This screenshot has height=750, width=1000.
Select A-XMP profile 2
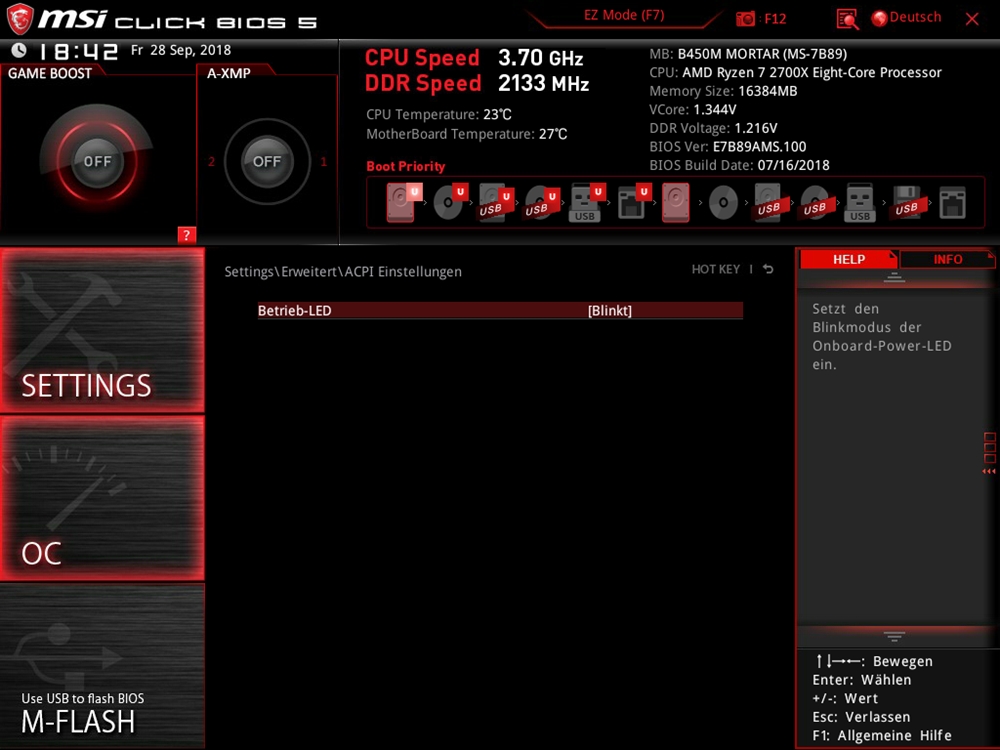(x=212, y=162)
